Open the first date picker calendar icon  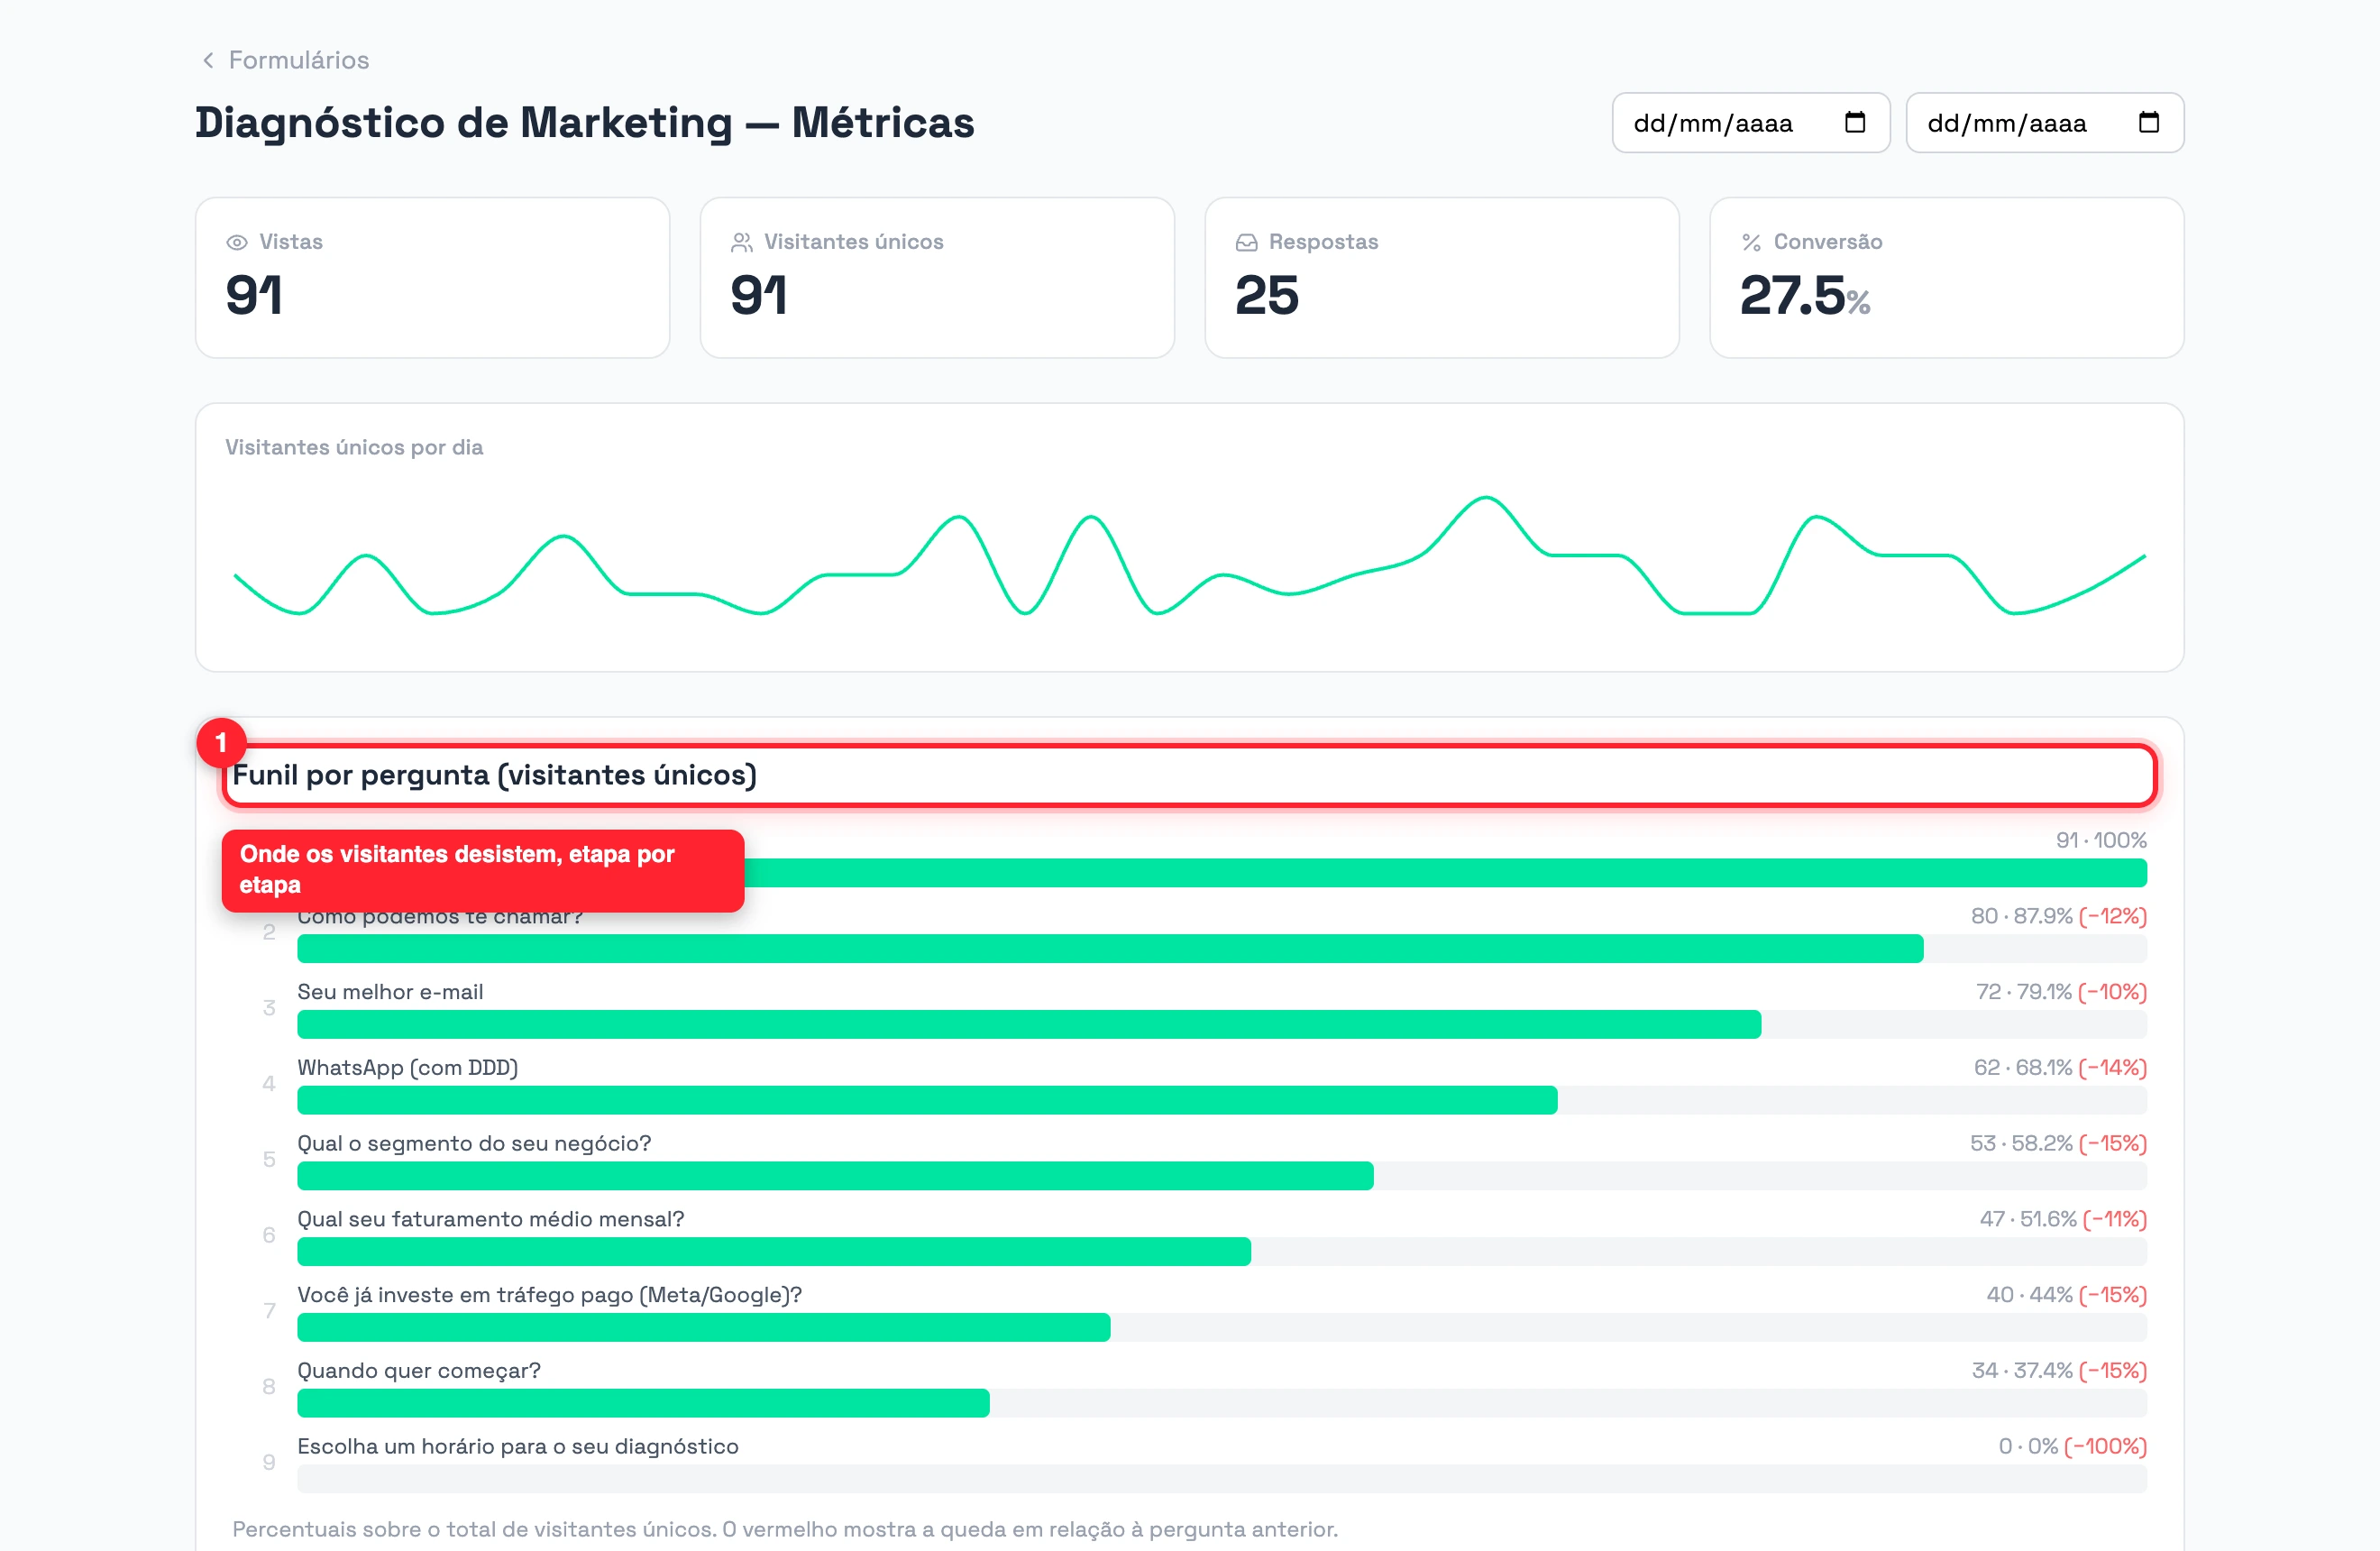click(1854, 123)
